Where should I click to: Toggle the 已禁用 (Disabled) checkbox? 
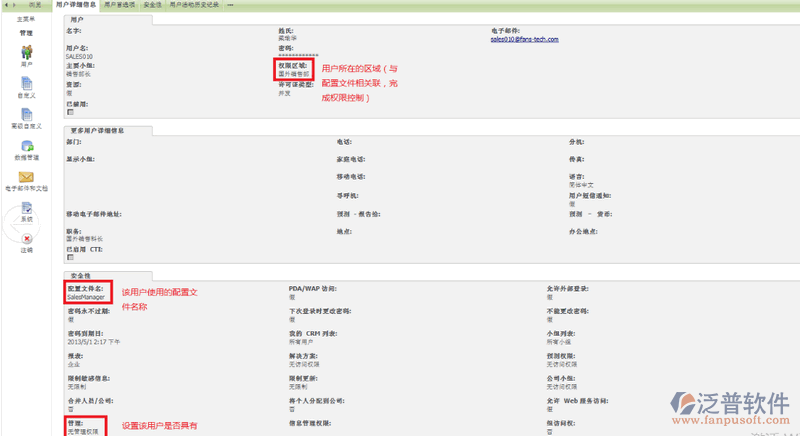tap(70, 111)
